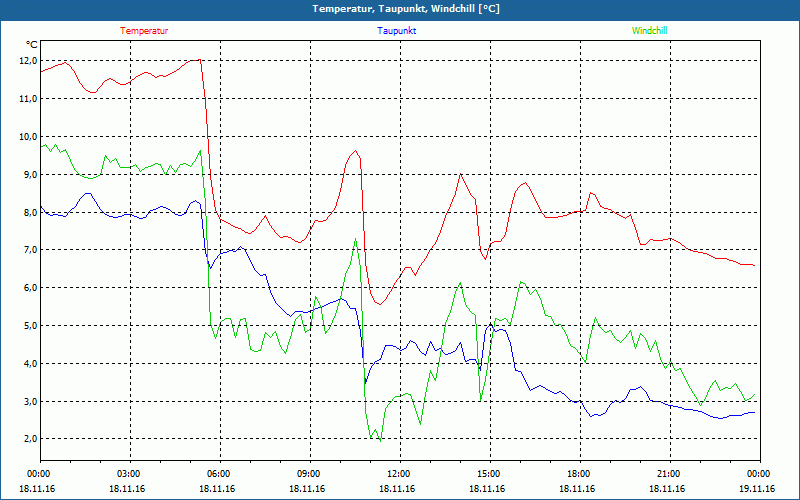Screen dimensions: 800x500
Task: Click the 6,0 y-axis value
Action: (29, 288)
